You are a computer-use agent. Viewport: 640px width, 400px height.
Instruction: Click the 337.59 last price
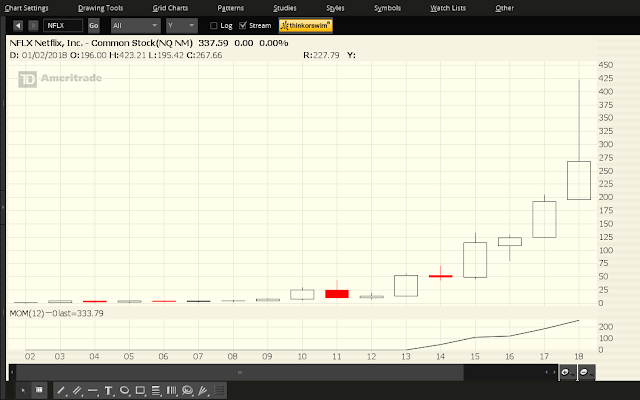pos(213,43)
